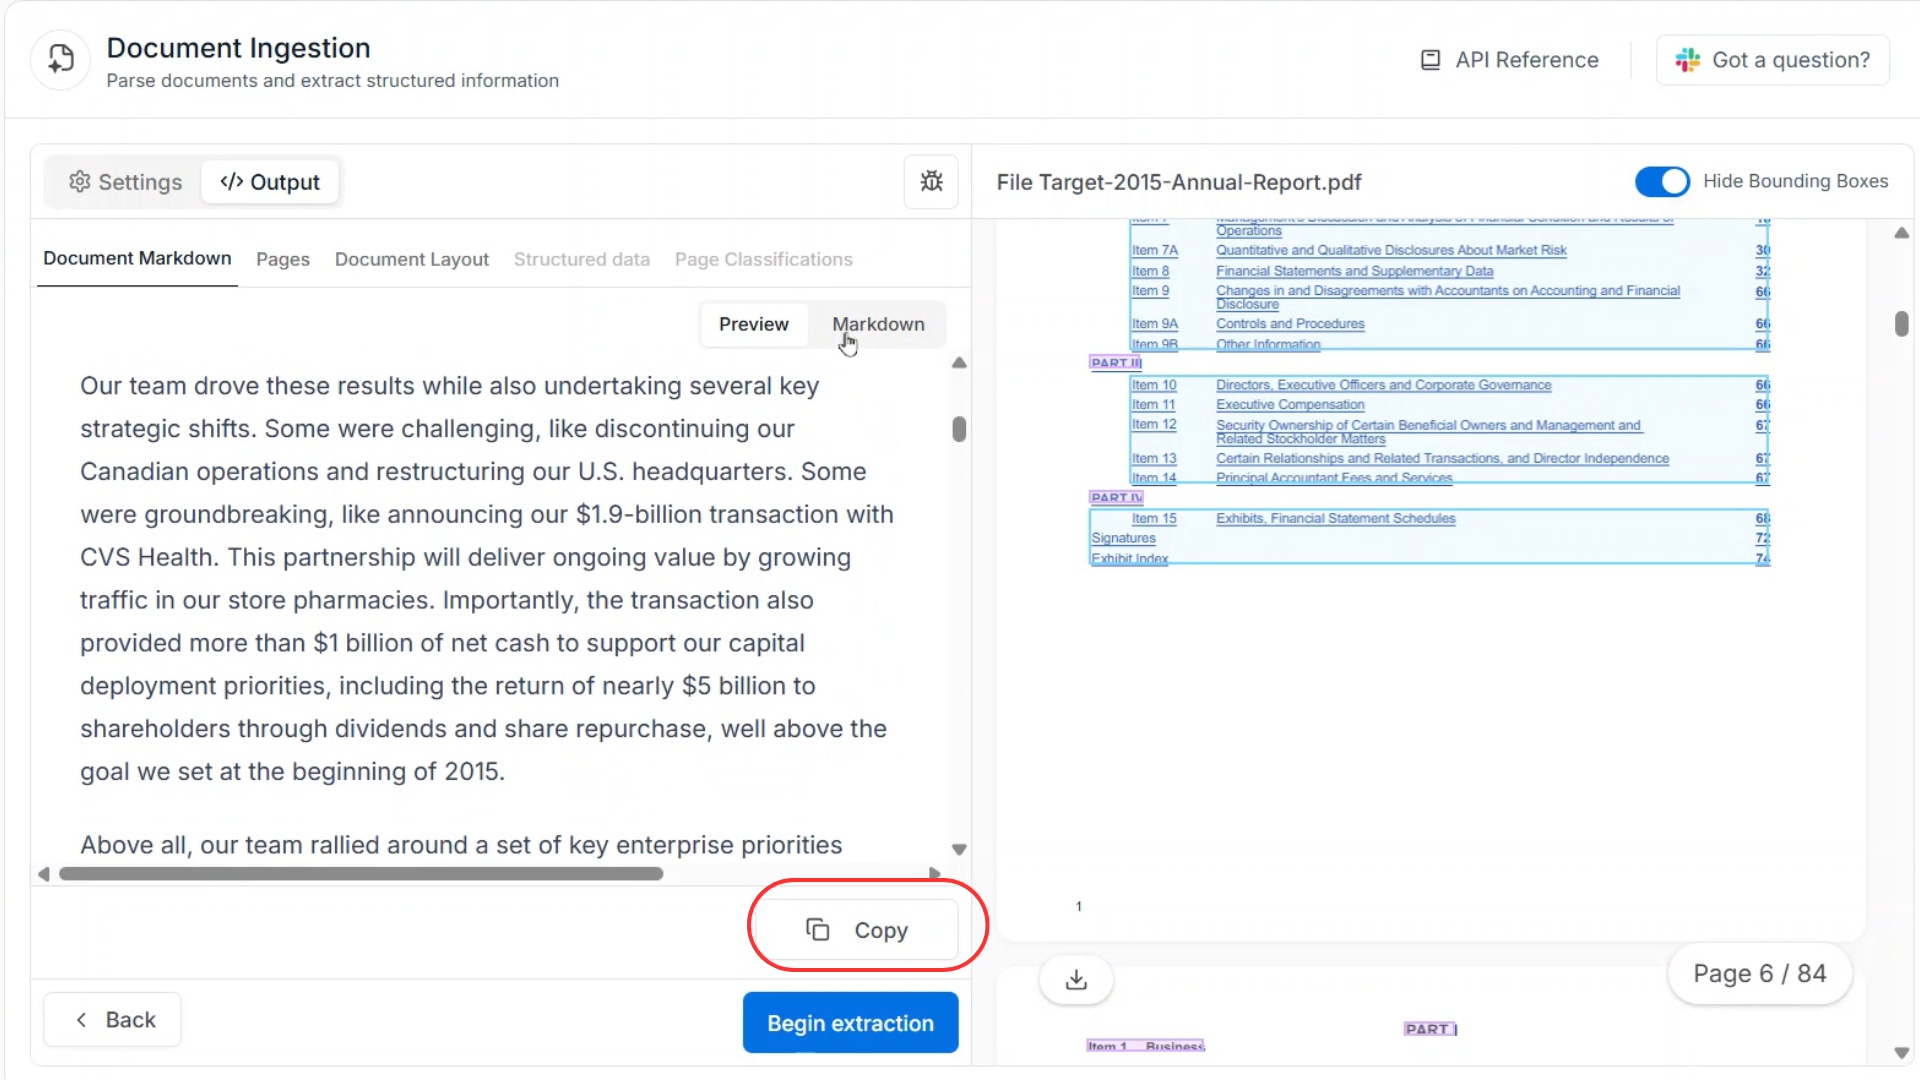Switch to the Pages tab
This screenshot has width=1920, height=1080.
tap(283, 259)
